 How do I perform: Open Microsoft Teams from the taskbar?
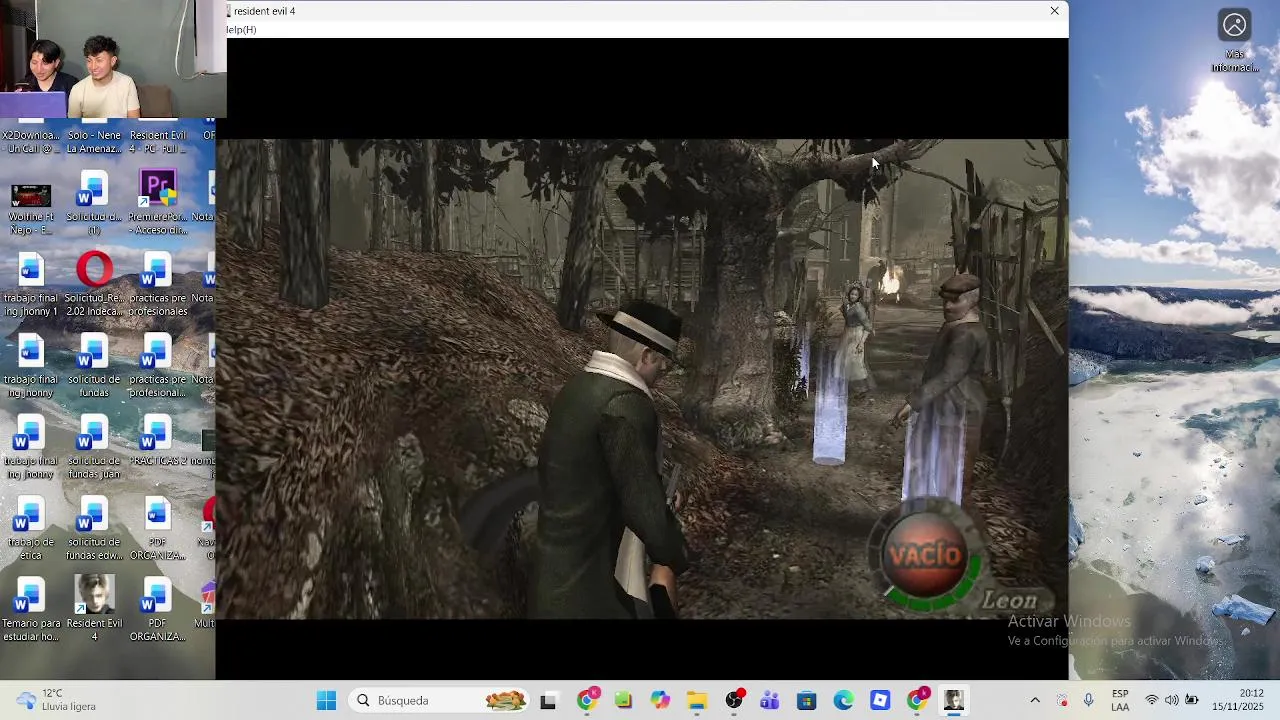click(770, 701)
